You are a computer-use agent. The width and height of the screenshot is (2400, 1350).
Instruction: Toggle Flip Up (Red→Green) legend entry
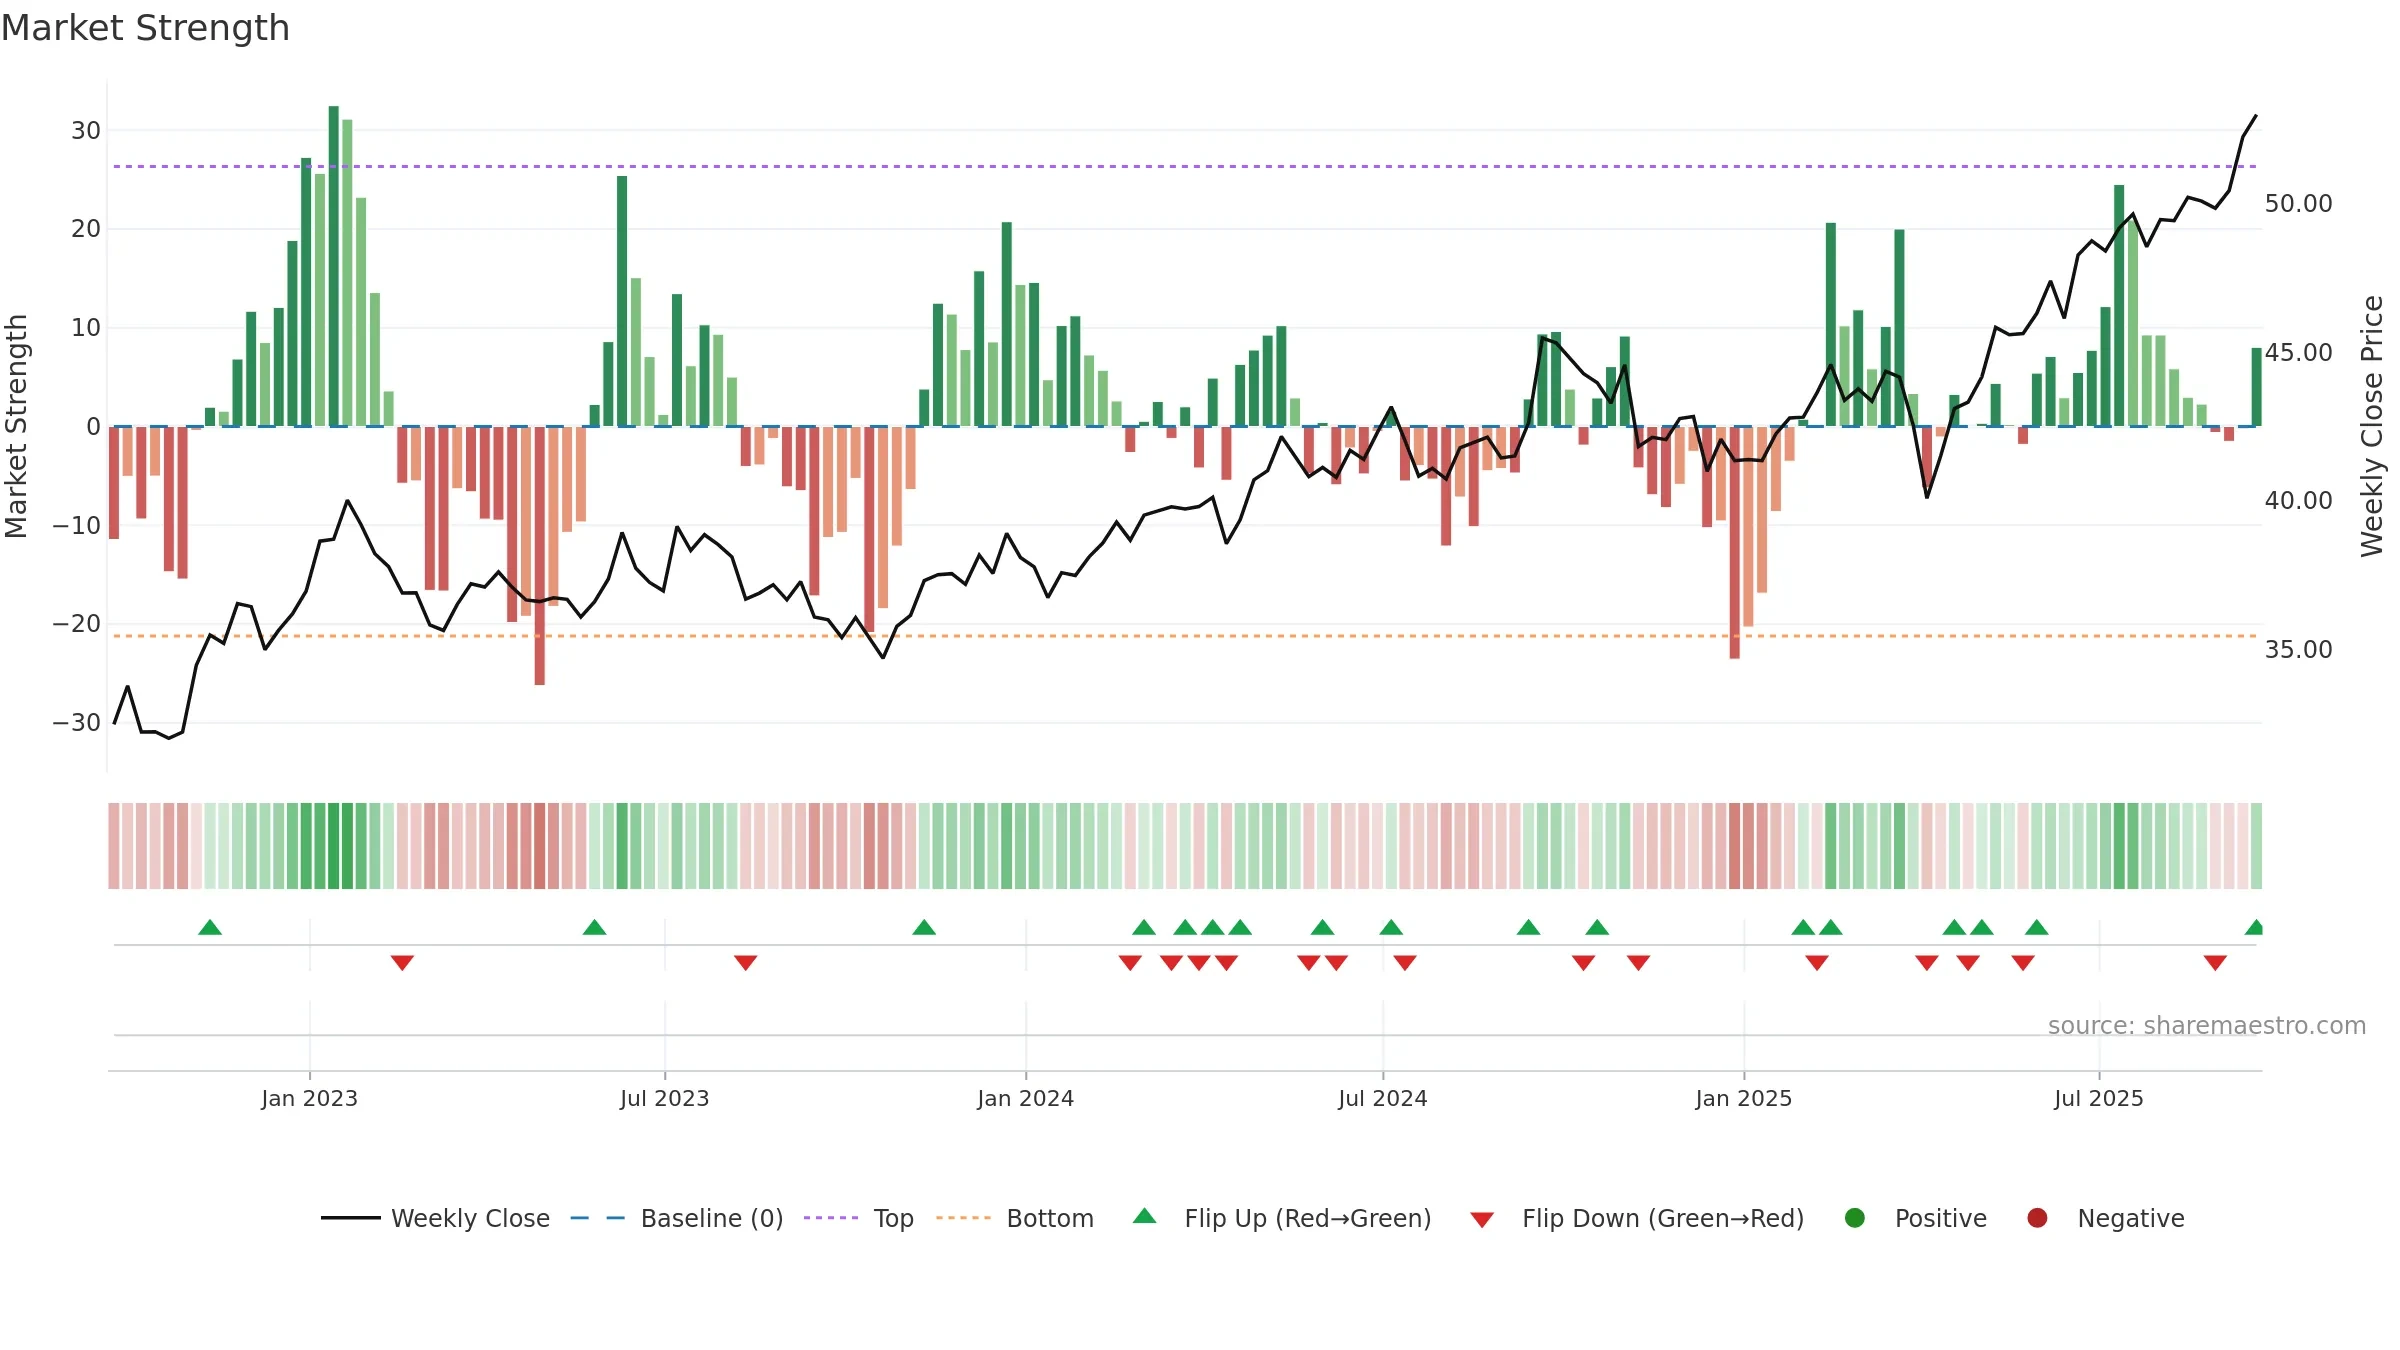1281,1218
